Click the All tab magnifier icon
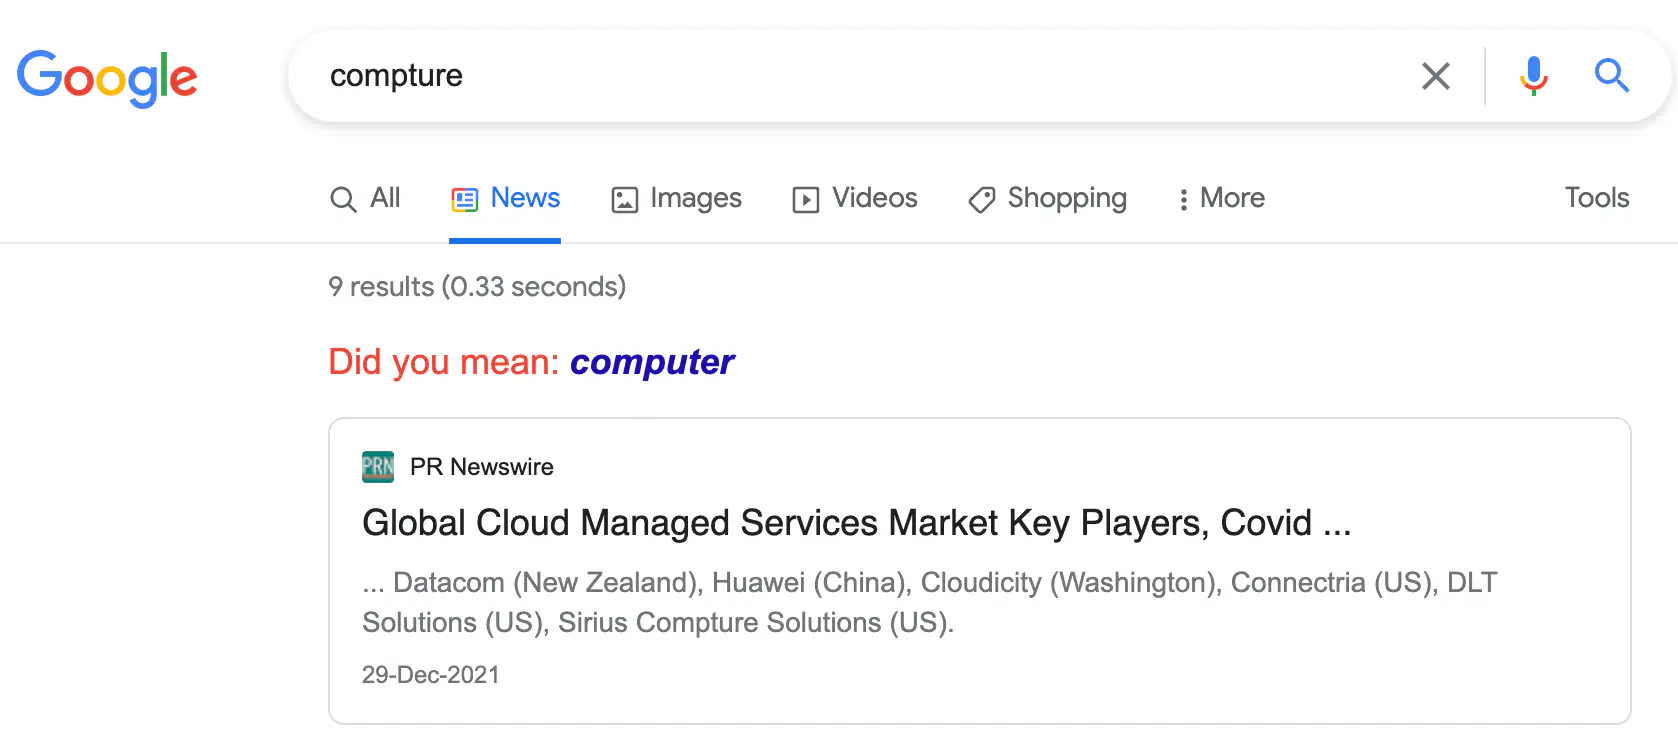 tap(343, 200)
